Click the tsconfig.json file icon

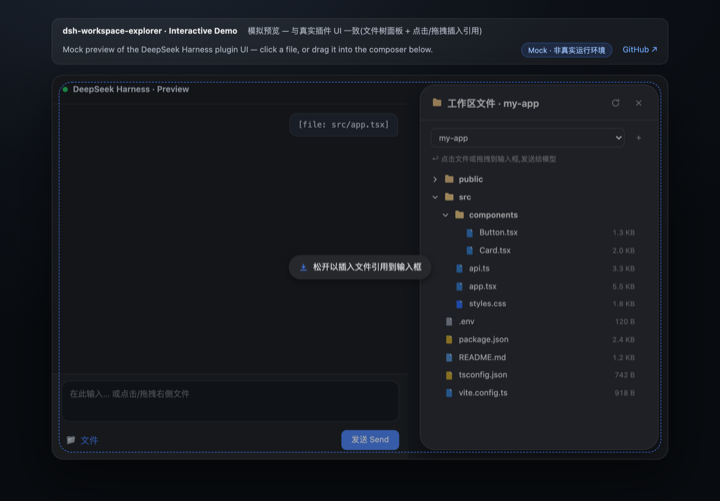pyautogui.click(x=449, y=375)
